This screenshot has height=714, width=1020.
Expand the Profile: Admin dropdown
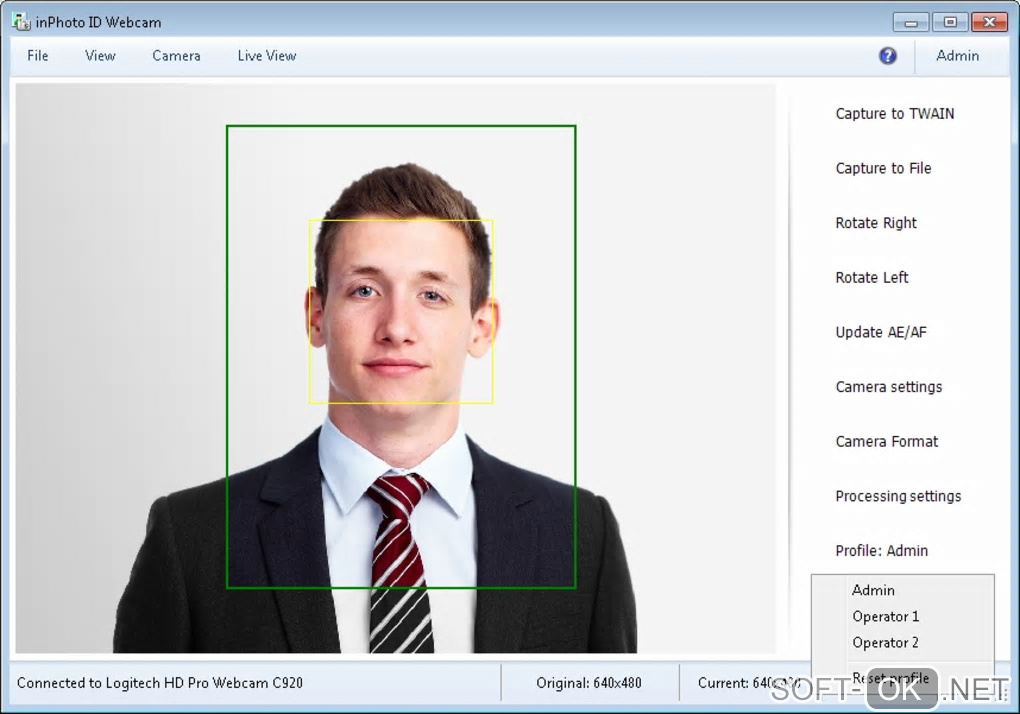point(881,551)
